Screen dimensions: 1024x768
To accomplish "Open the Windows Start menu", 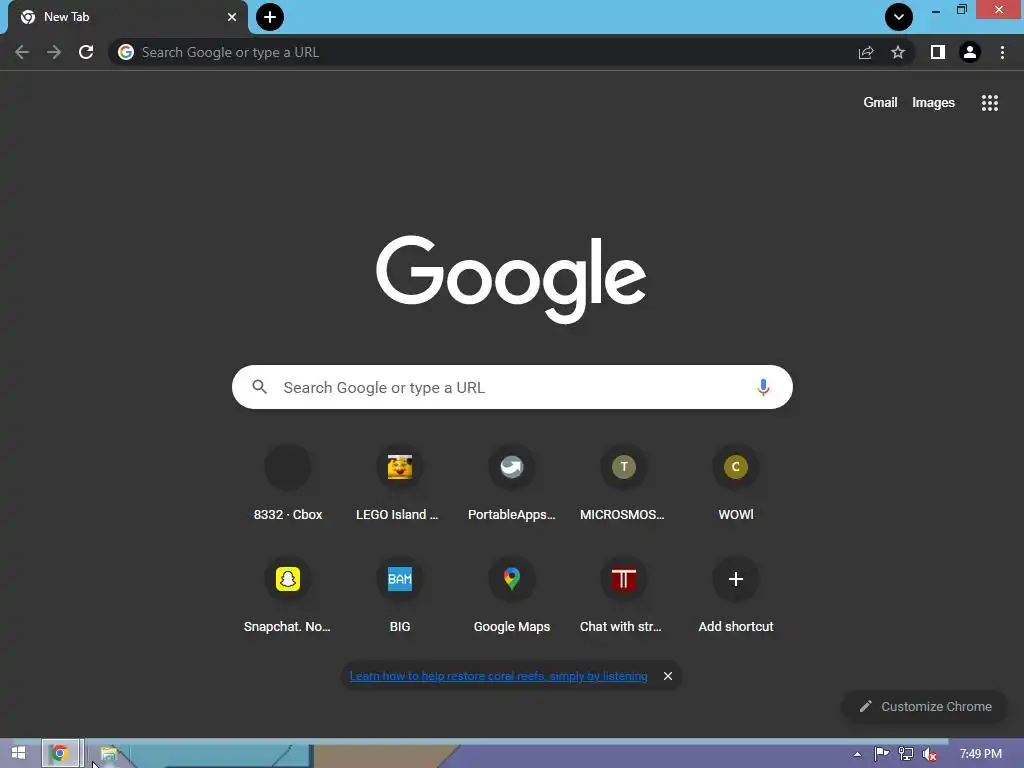I will [x=18, y=754].
